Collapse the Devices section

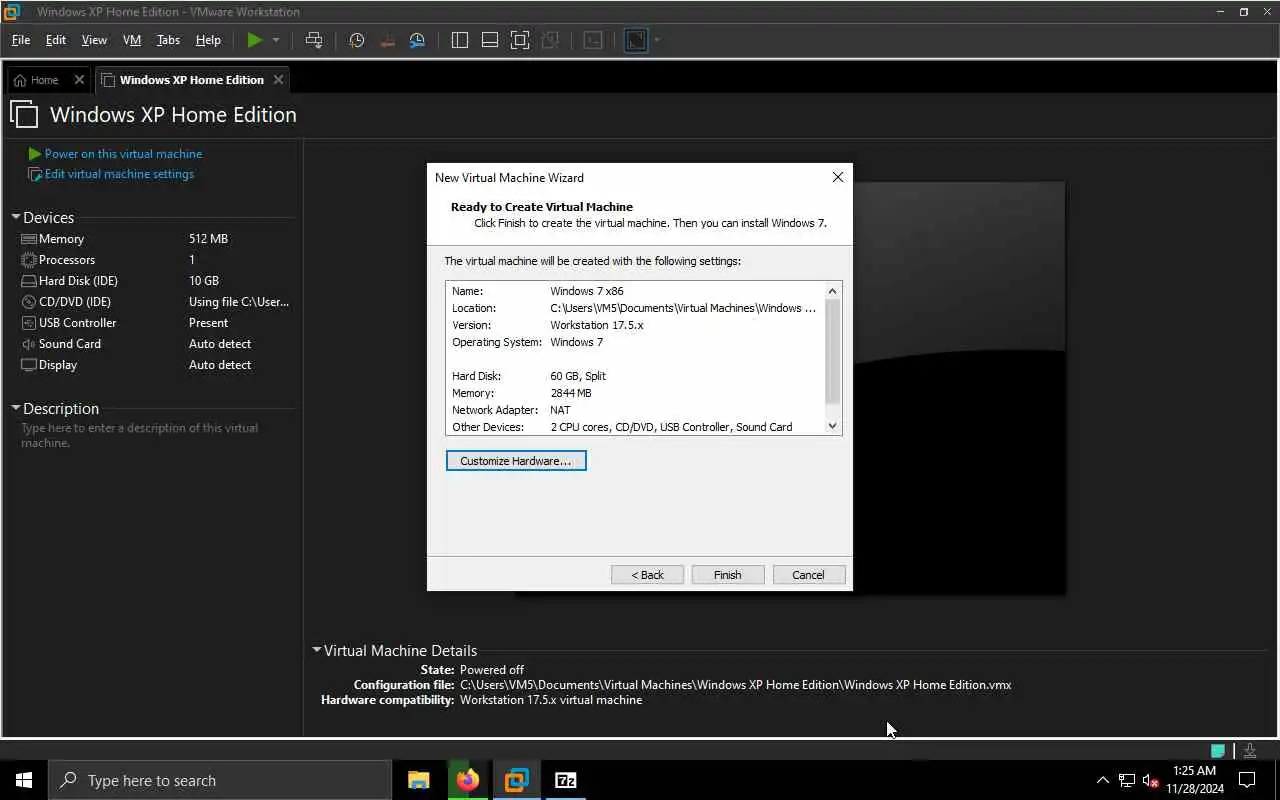tap(16, 217)
